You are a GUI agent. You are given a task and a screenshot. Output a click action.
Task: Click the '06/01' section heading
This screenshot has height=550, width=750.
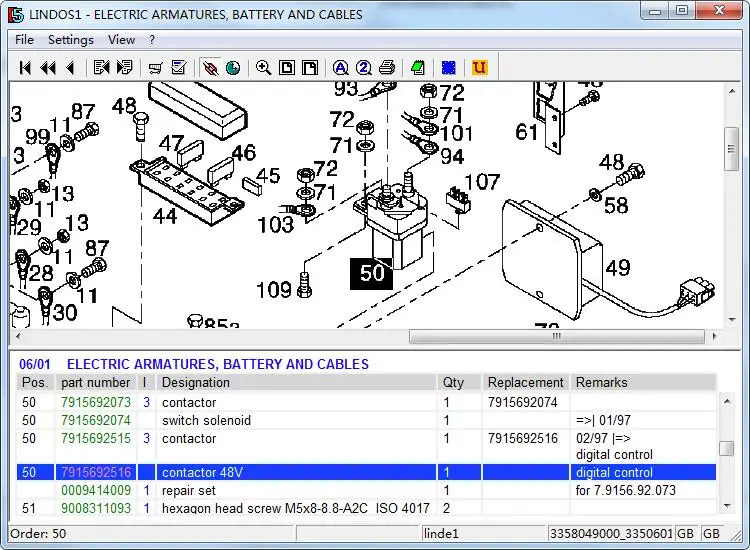[34, 364]
